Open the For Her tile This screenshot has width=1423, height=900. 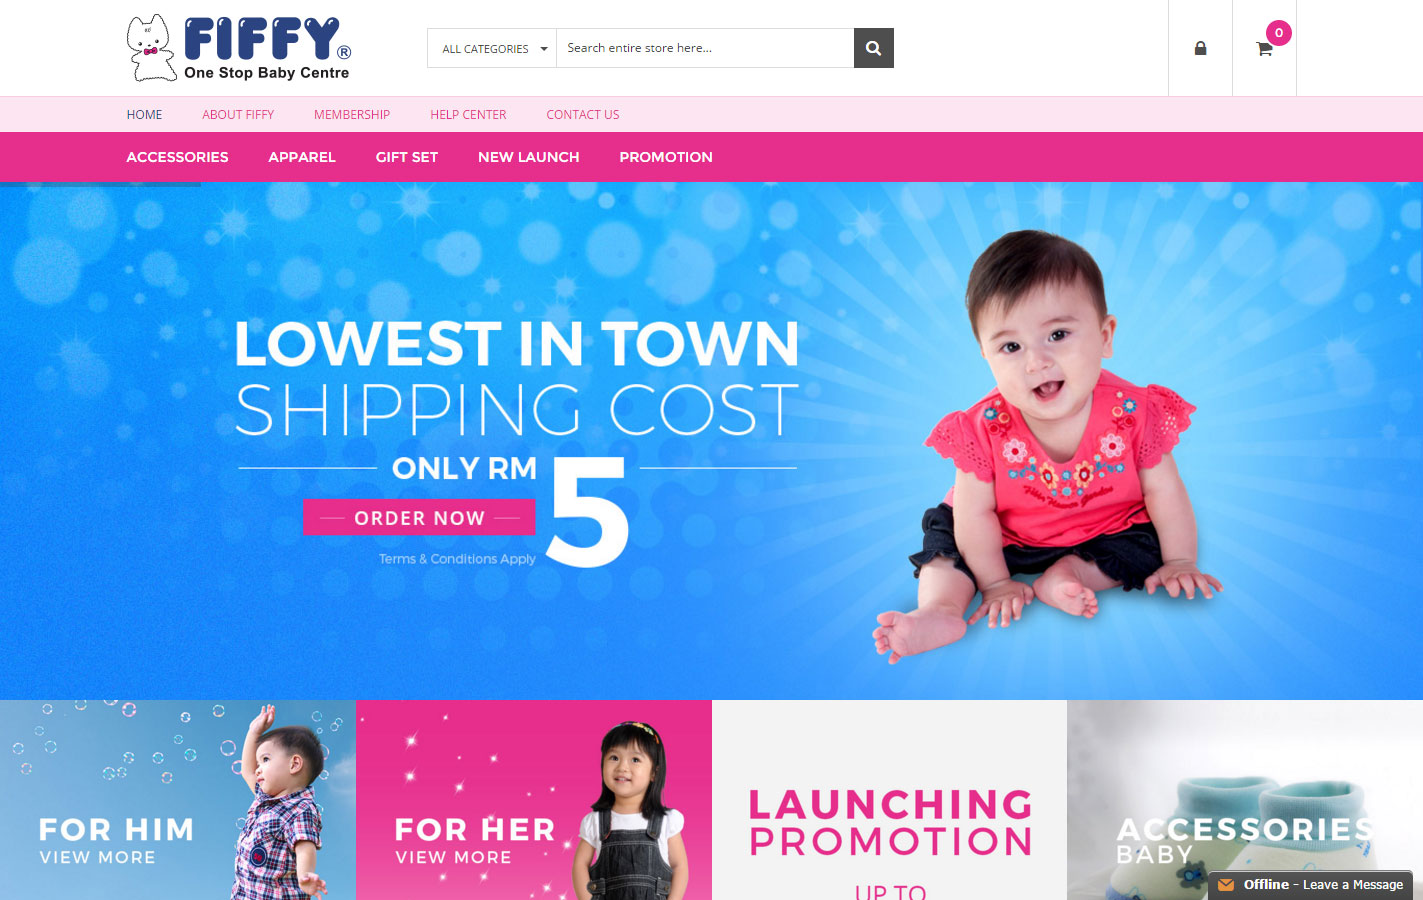[533, 800]
